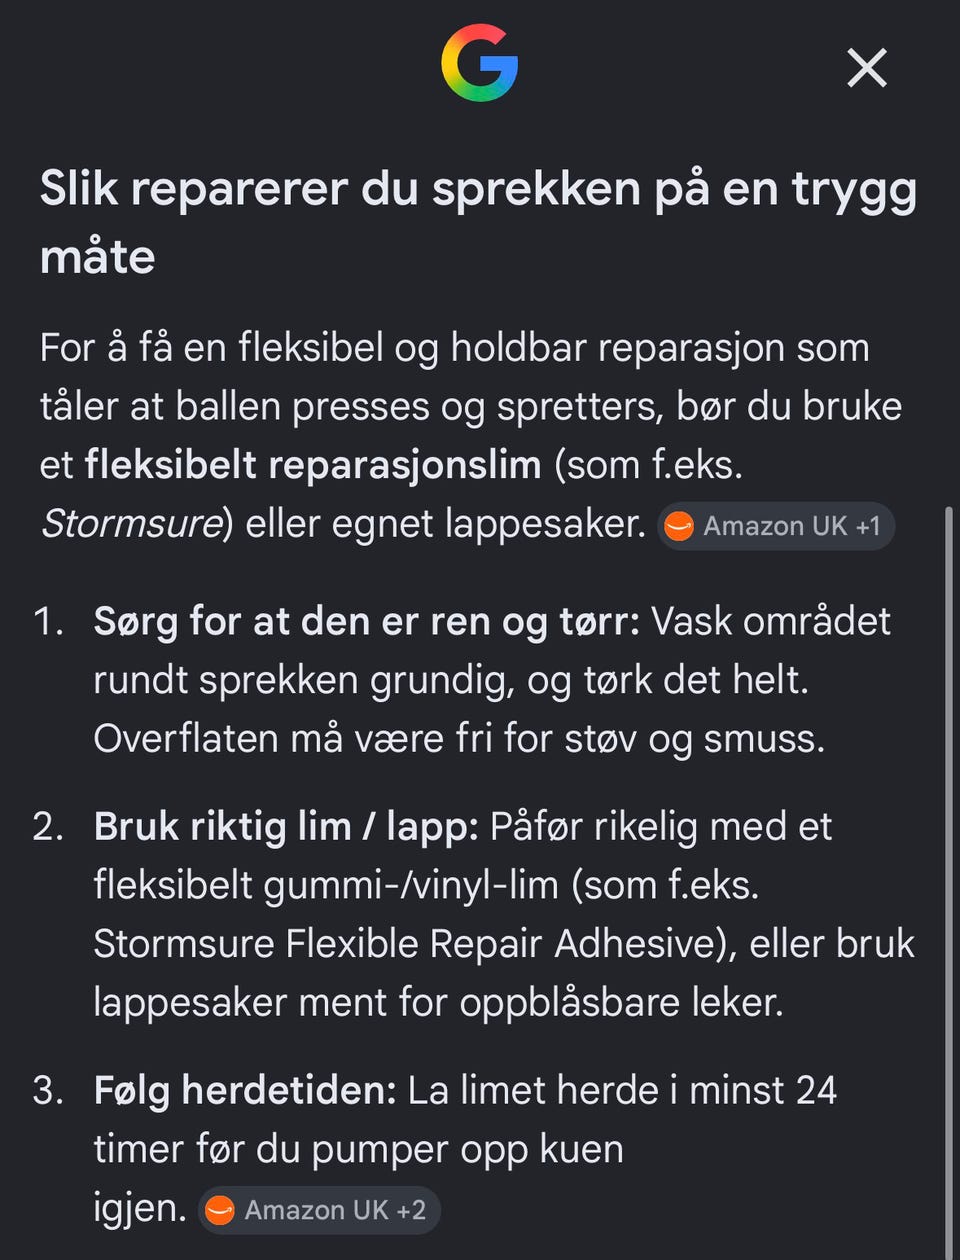Screen dimensions: 960x1260
Task: Close the panel with the X button
Action: pos(867,68)
